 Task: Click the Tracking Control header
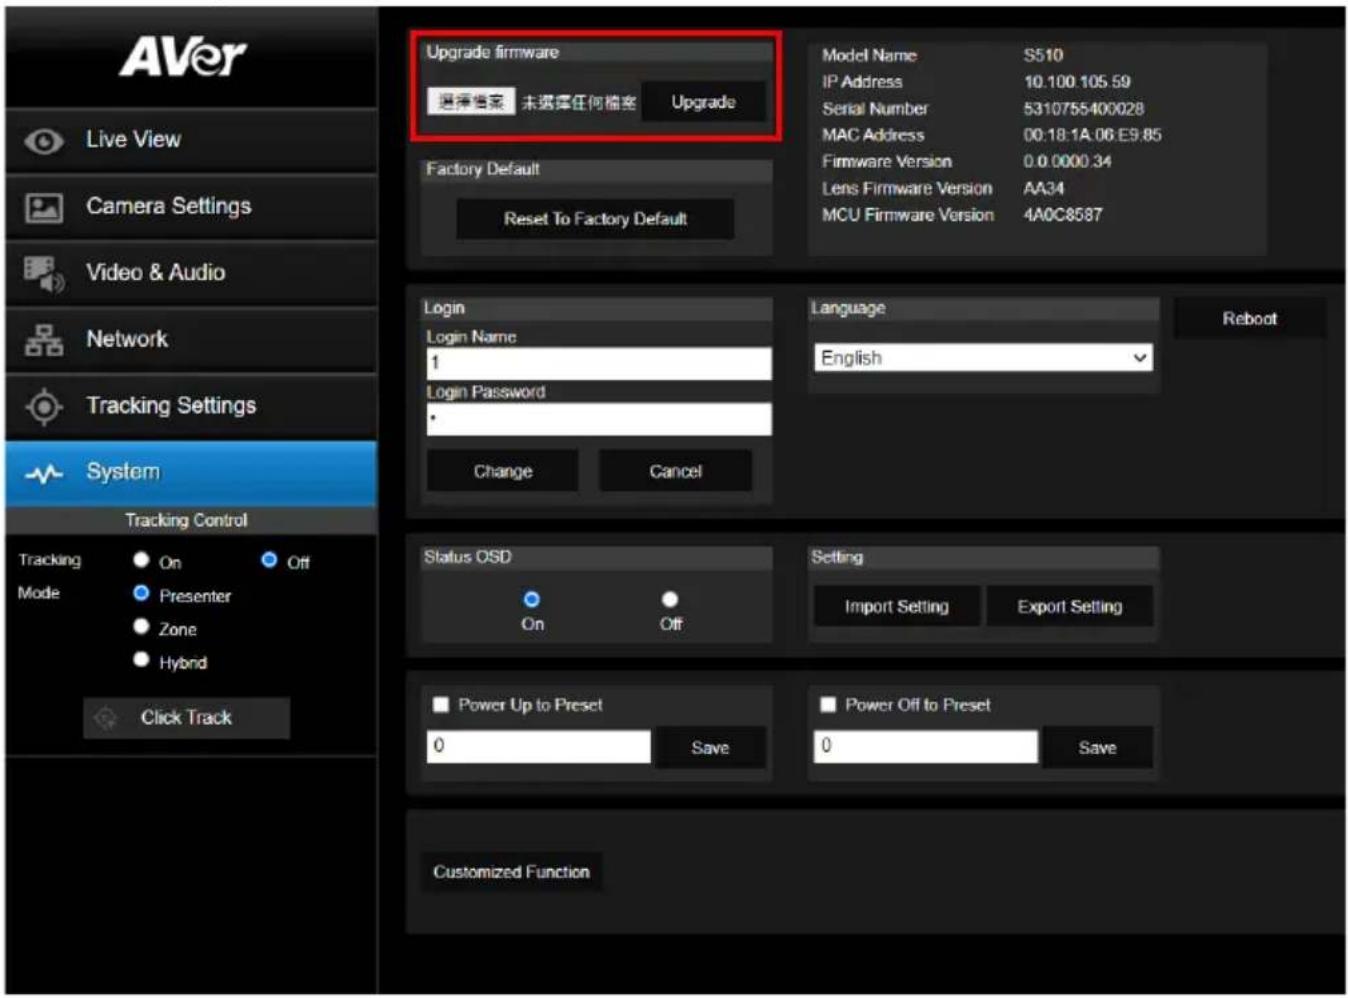tap(191, 520)
